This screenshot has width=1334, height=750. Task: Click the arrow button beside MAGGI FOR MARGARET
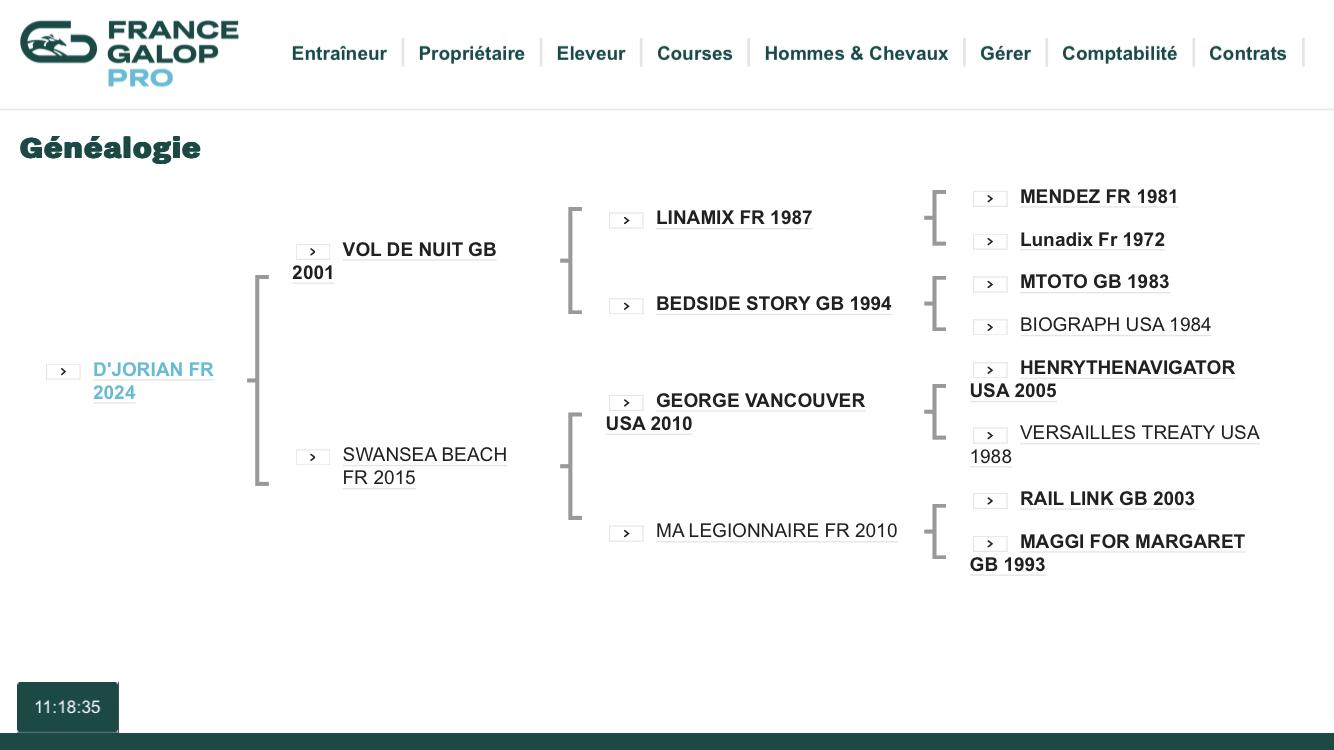(x=990, y=544)
